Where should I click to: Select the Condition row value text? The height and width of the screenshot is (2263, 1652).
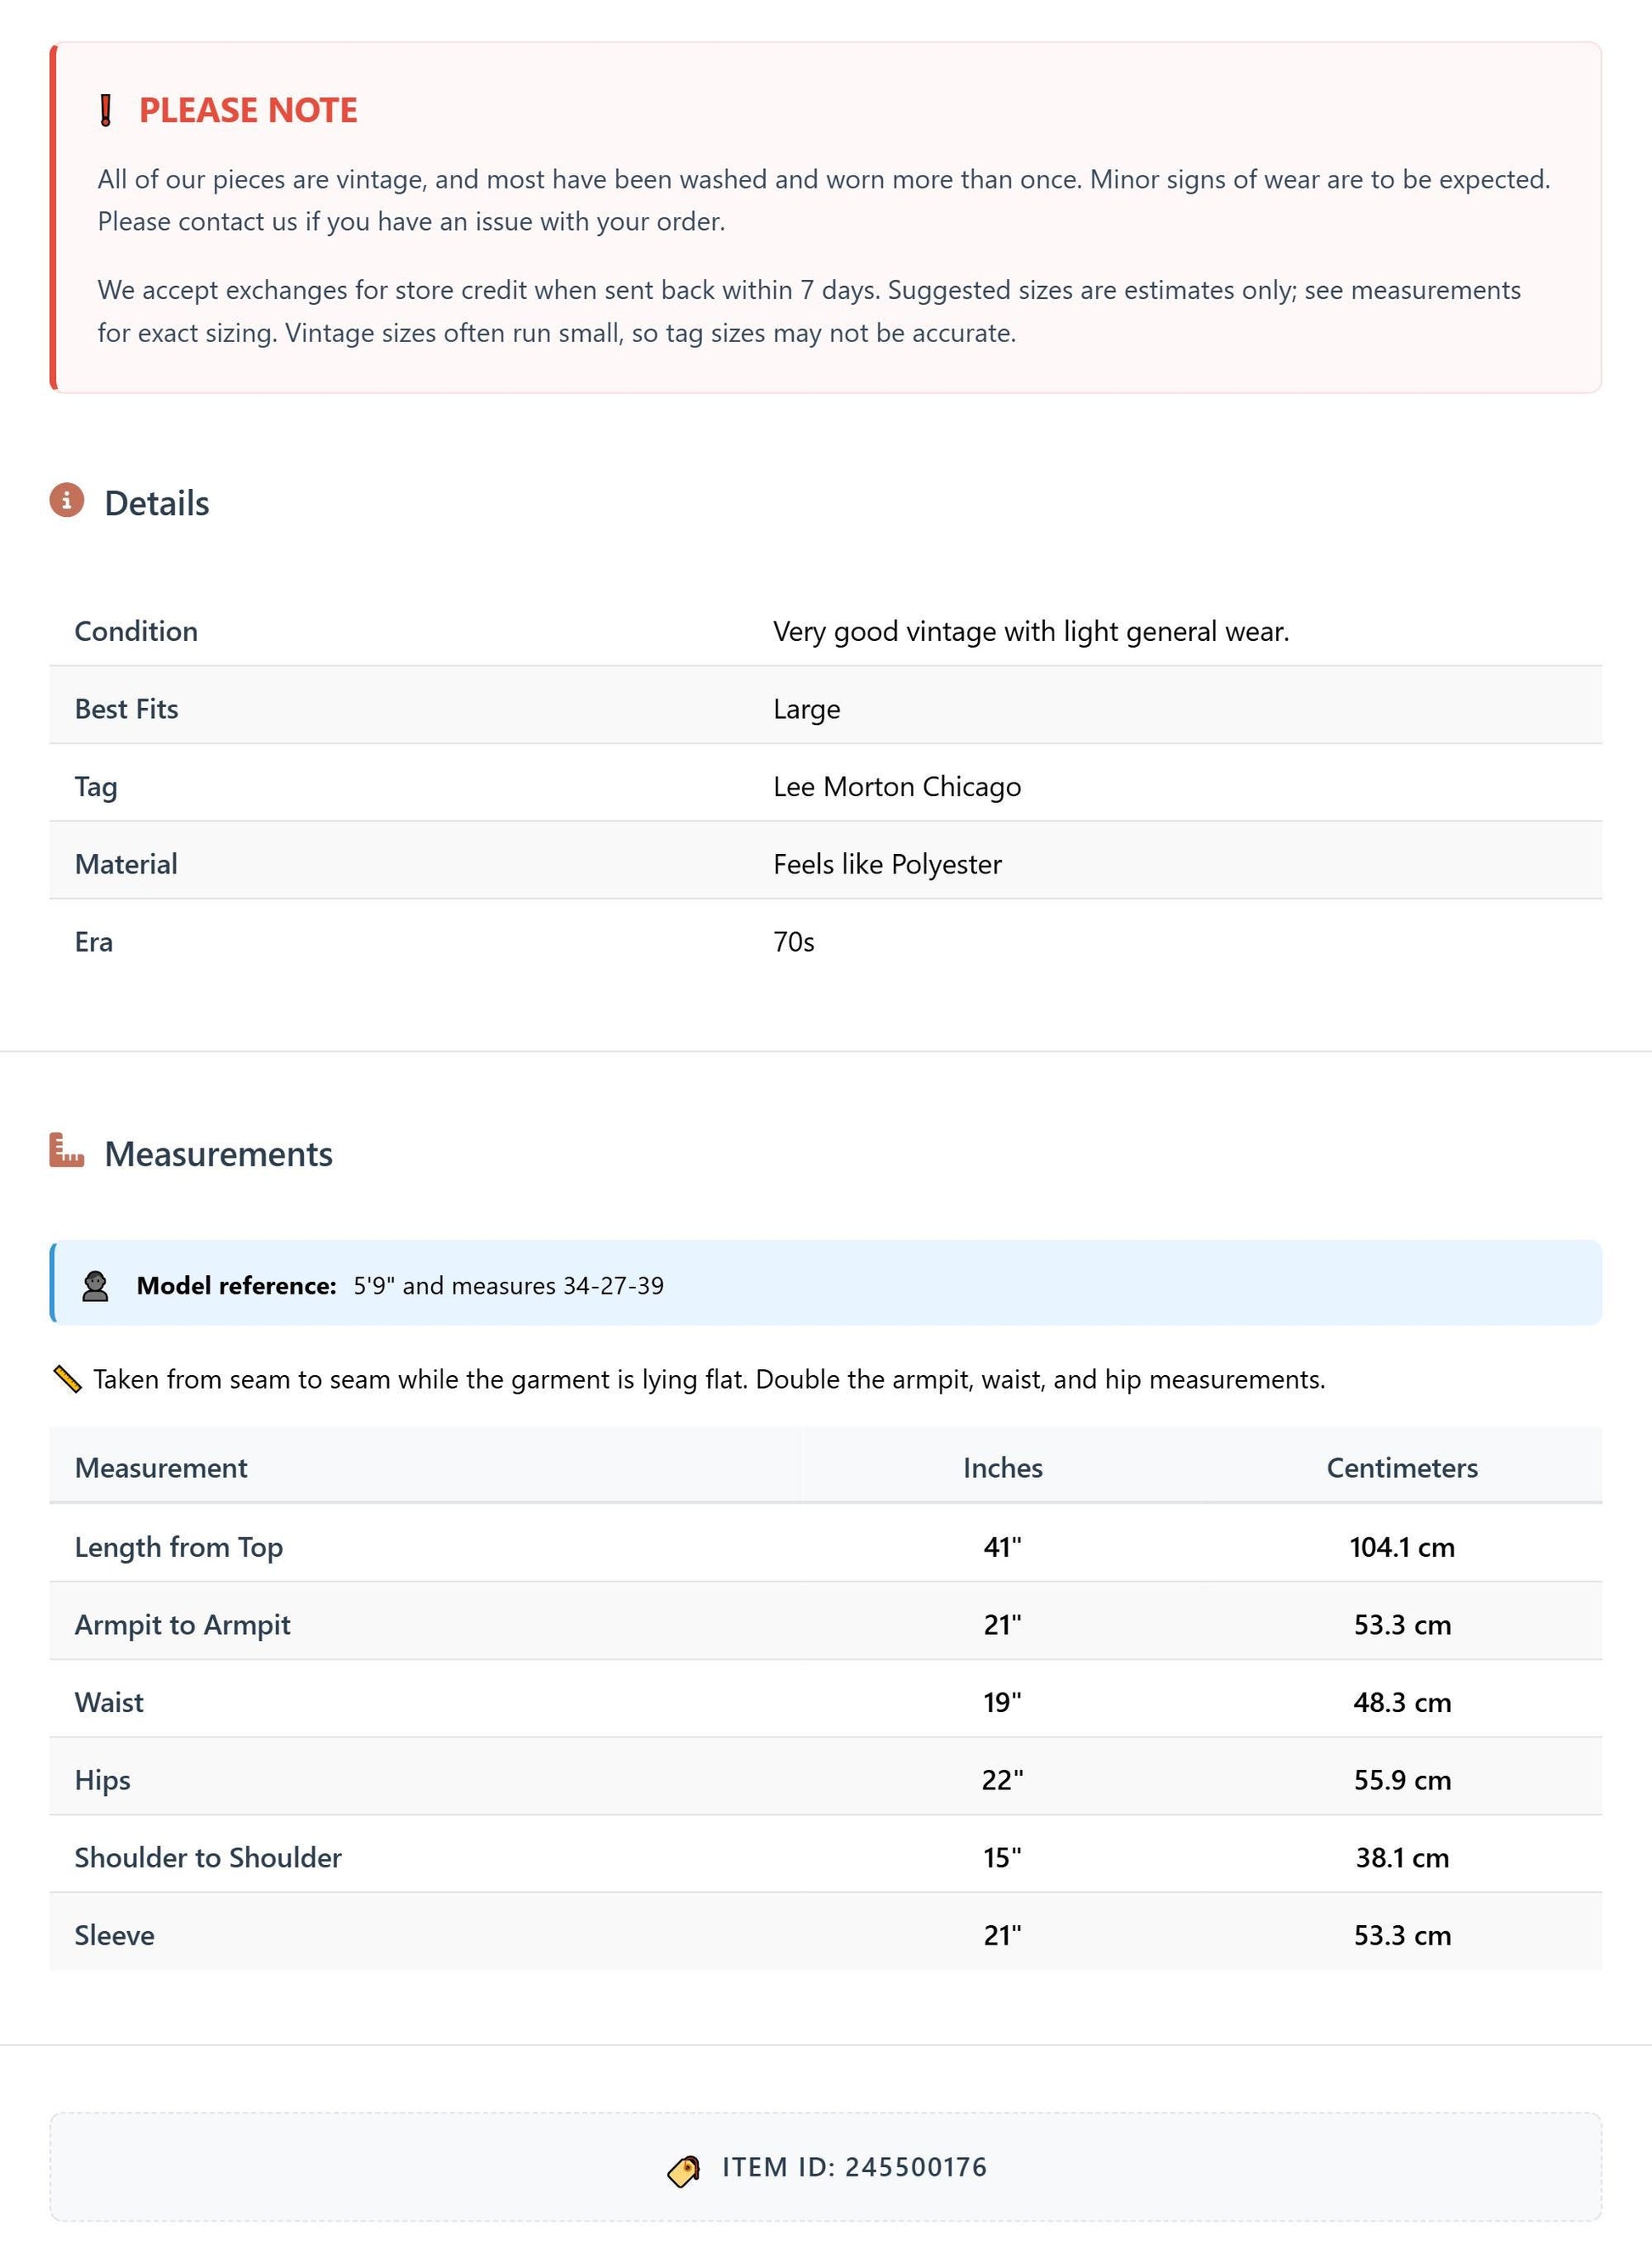tap(1031, 631)
